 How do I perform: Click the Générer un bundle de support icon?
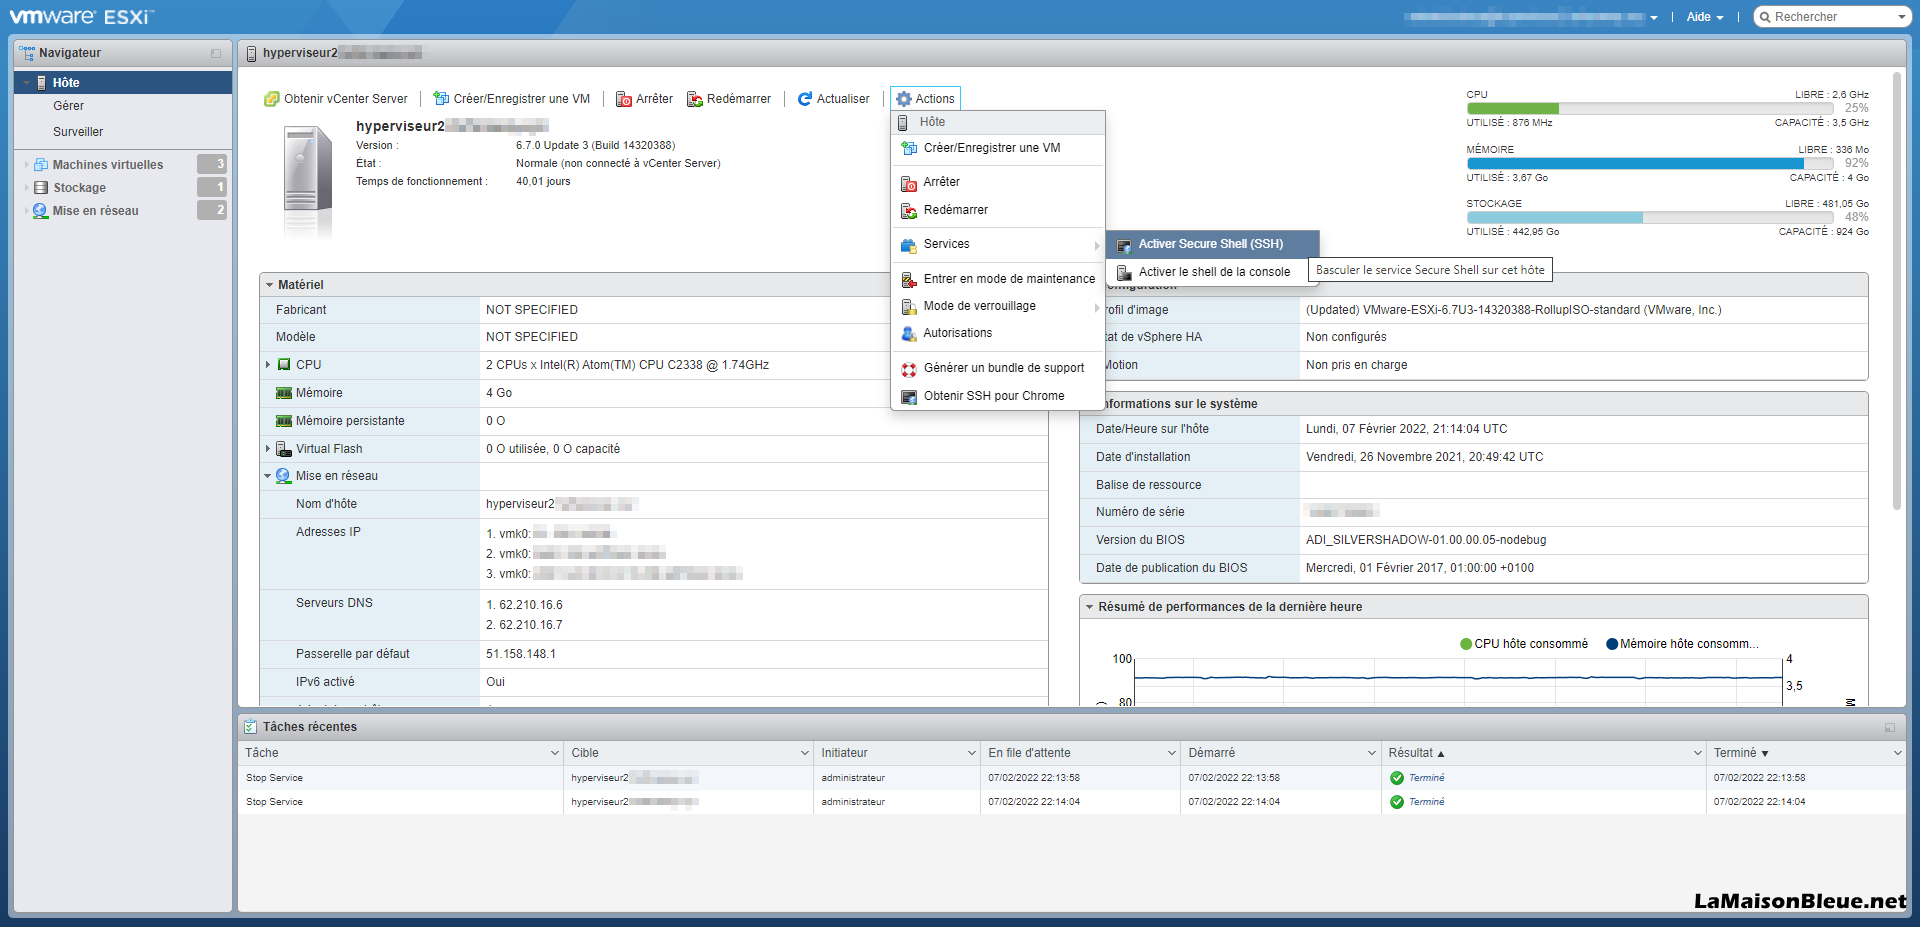(909, 369)
